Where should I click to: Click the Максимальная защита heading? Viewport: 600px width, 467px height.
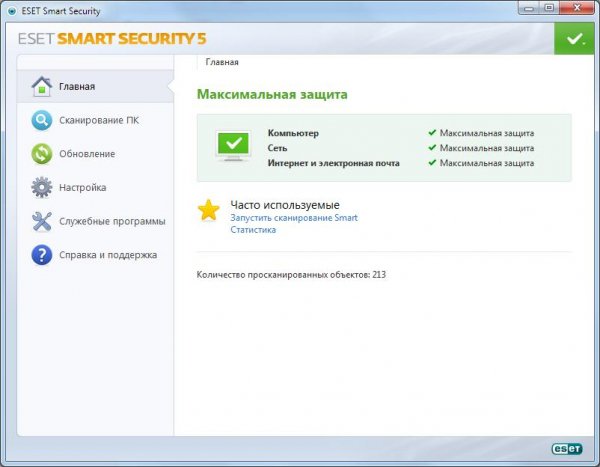(272, 94)
